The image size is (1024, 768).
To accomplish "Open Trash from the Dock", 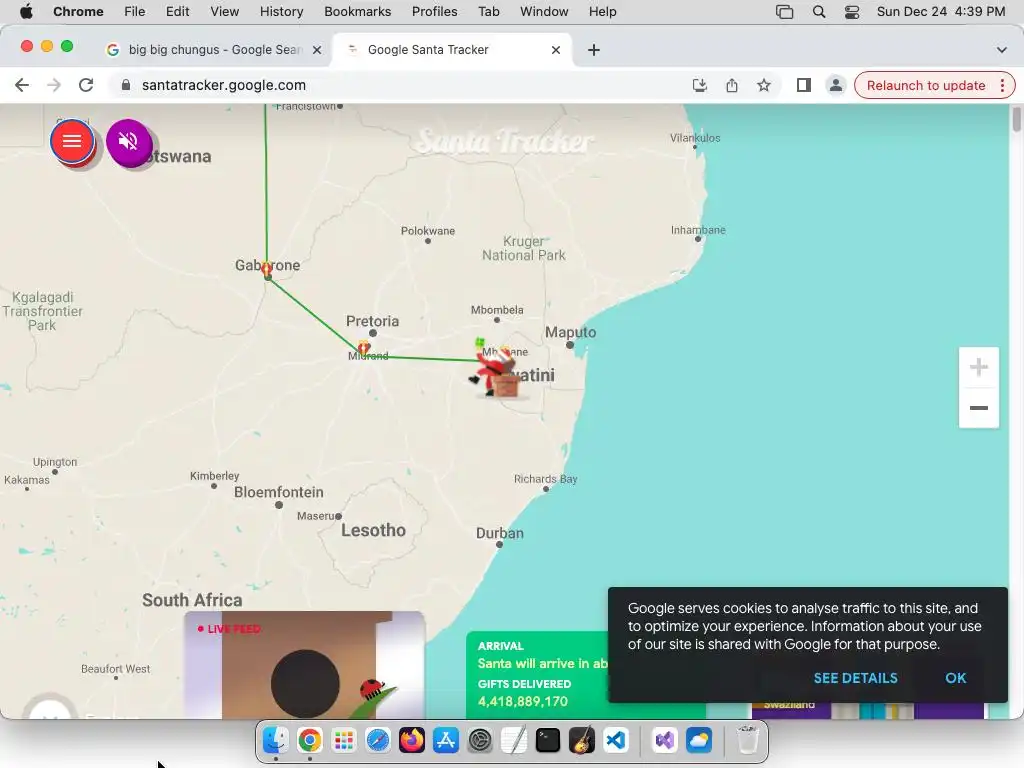I will coord(748,741).
